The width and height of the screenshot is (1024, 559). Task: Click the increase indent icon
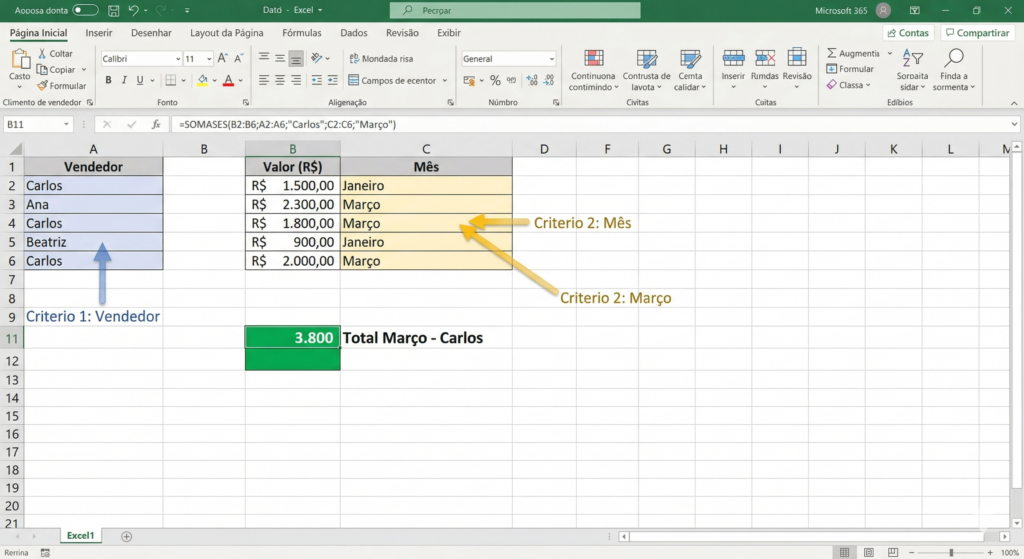[332, 80]
